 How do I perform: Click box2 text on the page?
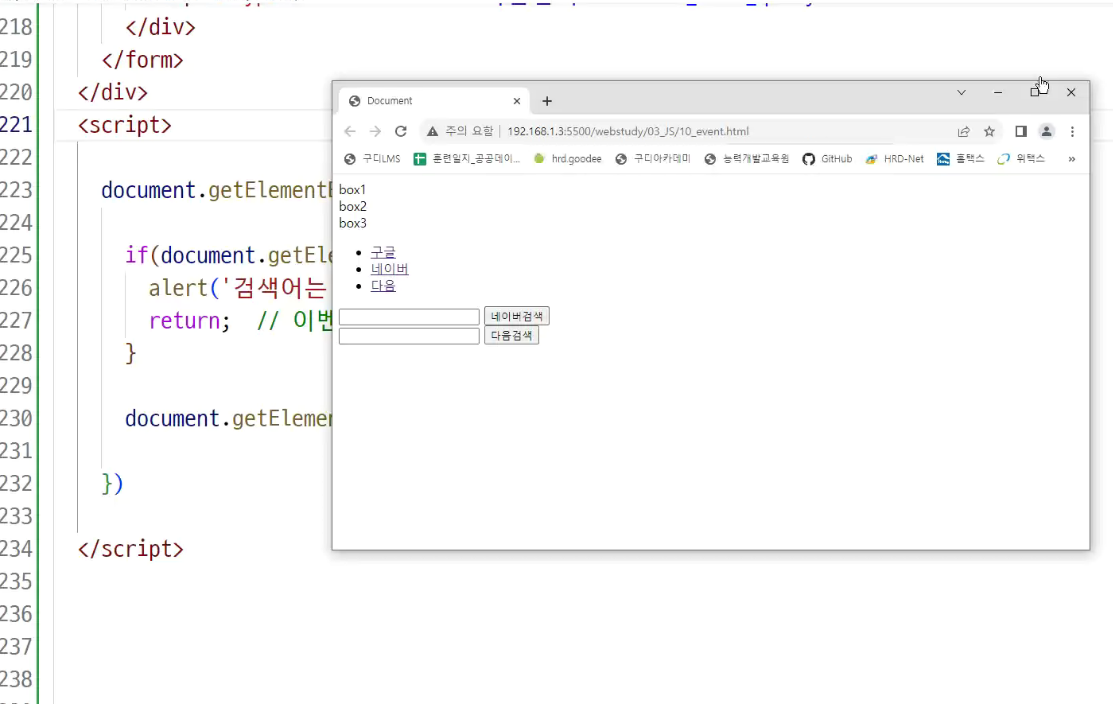[x=353, y=207]
